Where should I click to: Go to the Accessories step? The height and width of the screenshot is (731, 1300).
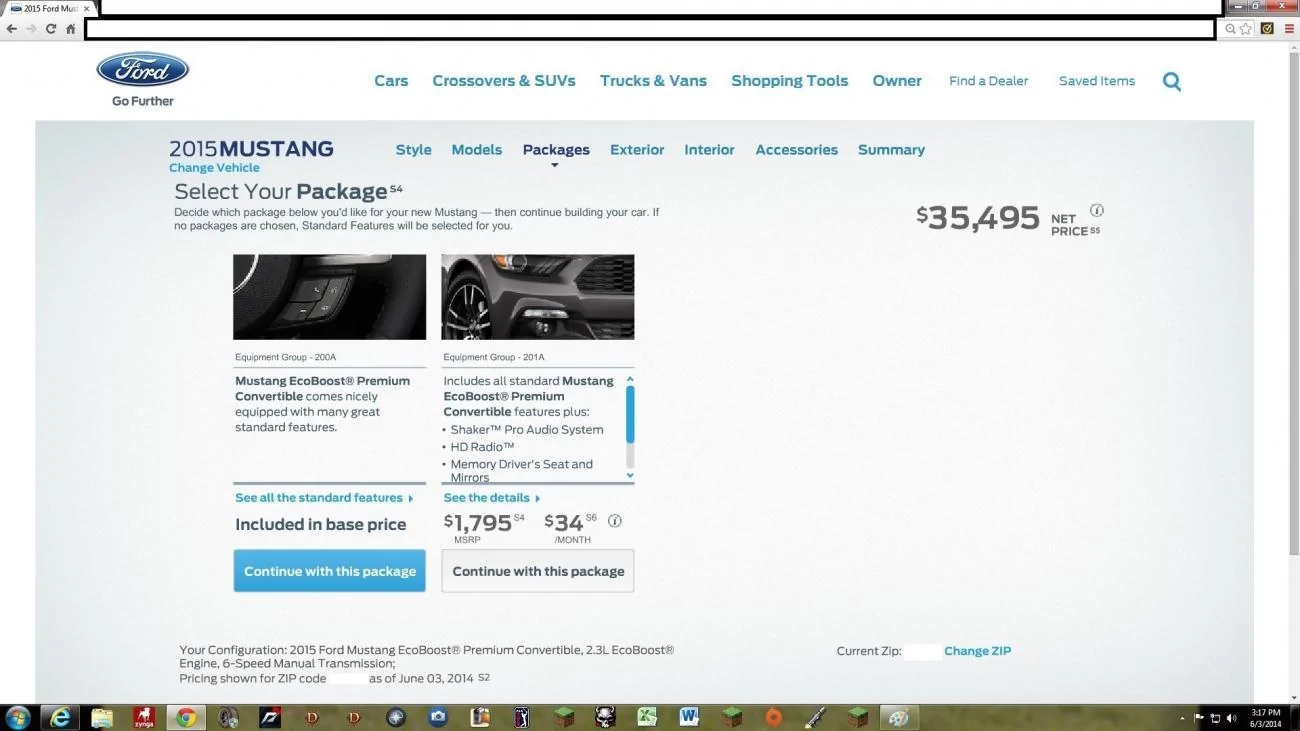(796, 150)
